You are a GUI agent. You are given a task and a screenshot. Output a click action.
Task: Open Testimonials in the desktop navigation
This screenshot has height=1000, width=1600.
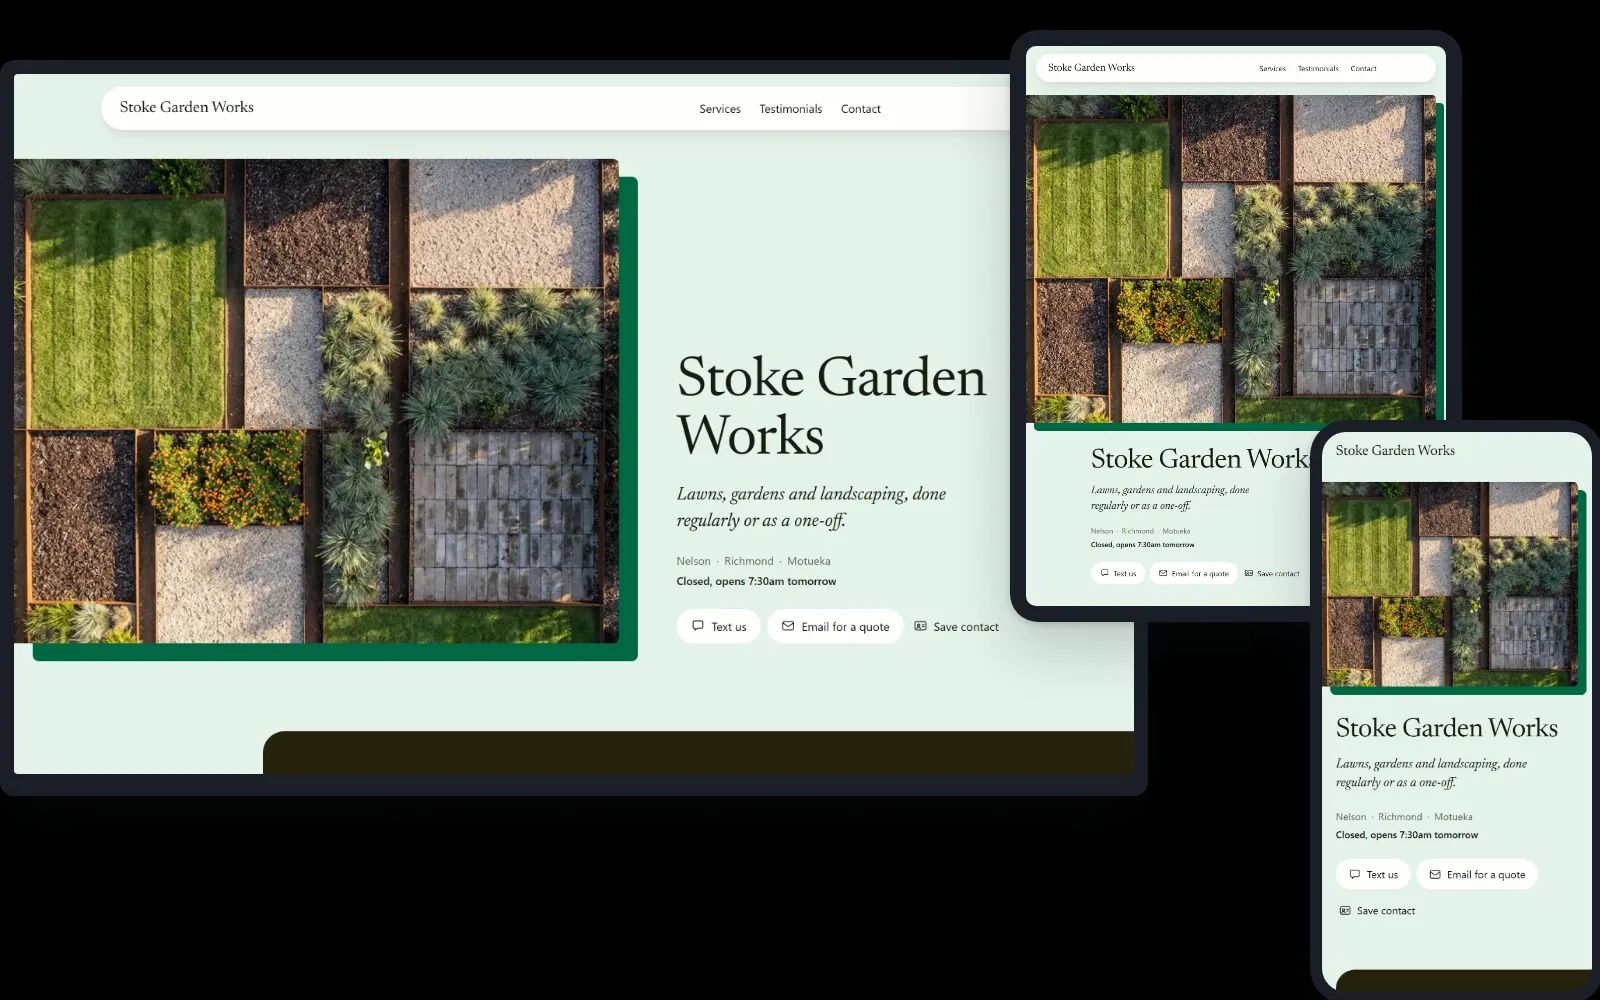tap(790, 109)
